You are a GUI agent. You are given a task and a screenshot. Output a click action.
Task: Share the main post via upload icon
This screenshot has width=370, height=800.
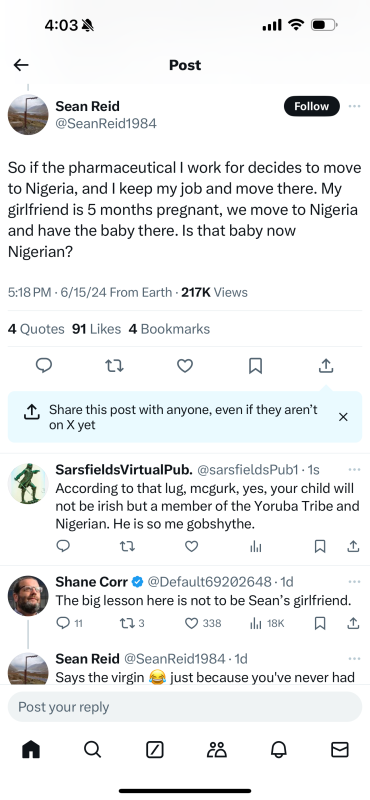tap(326, 365)
